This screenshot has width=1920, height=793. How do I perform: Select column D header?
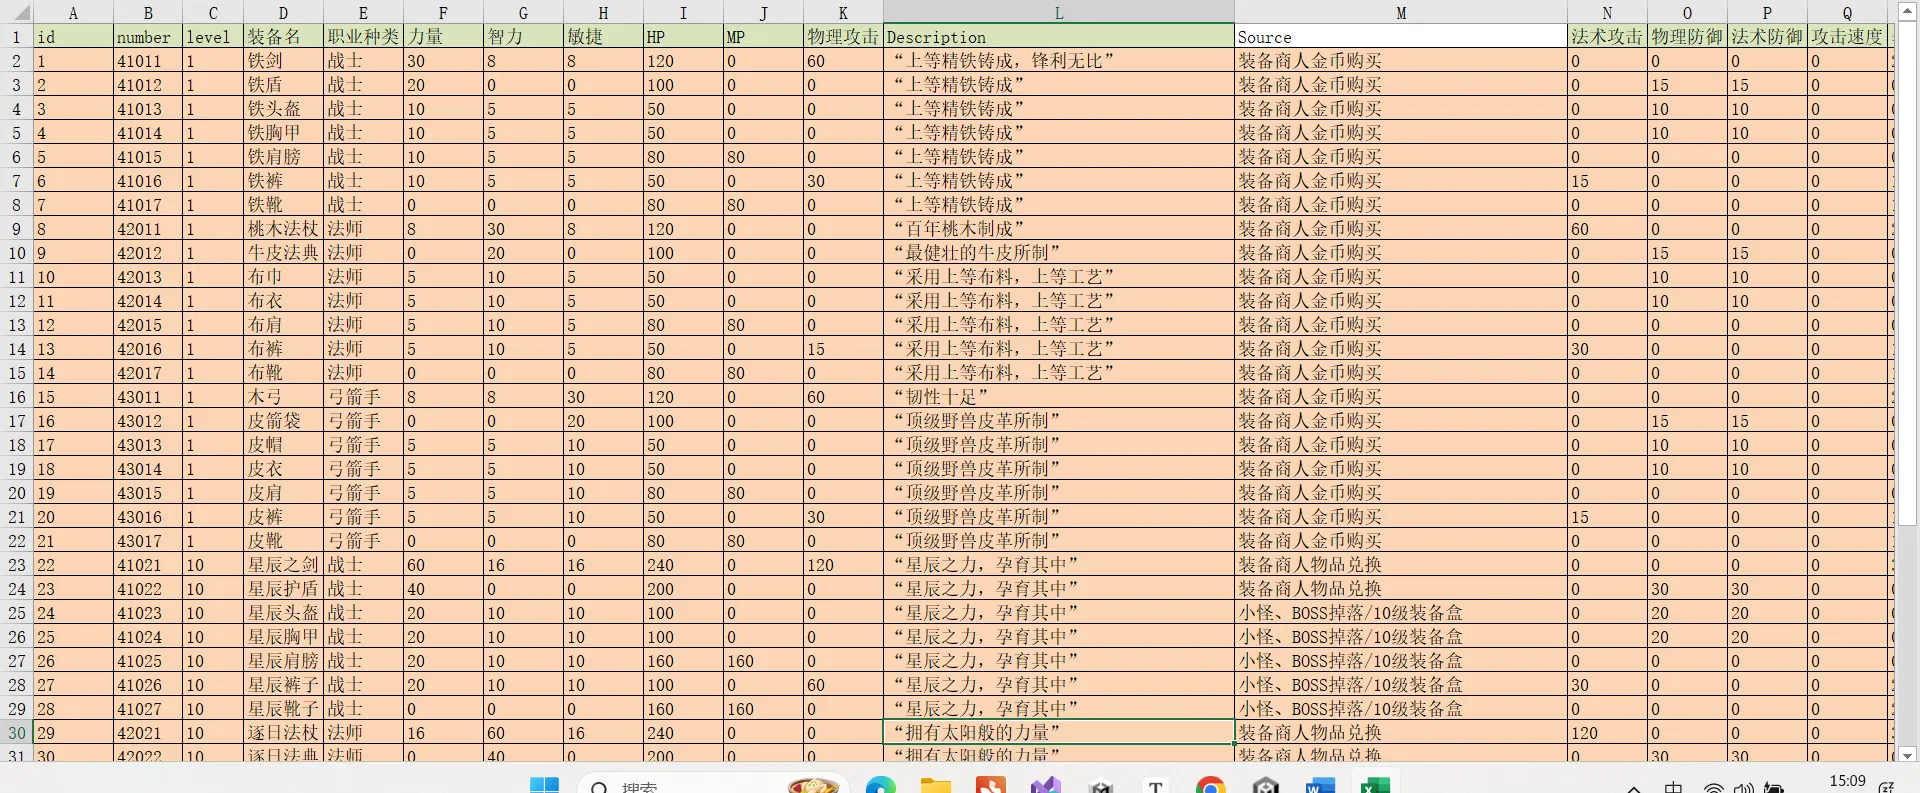(x=284, y=12)
